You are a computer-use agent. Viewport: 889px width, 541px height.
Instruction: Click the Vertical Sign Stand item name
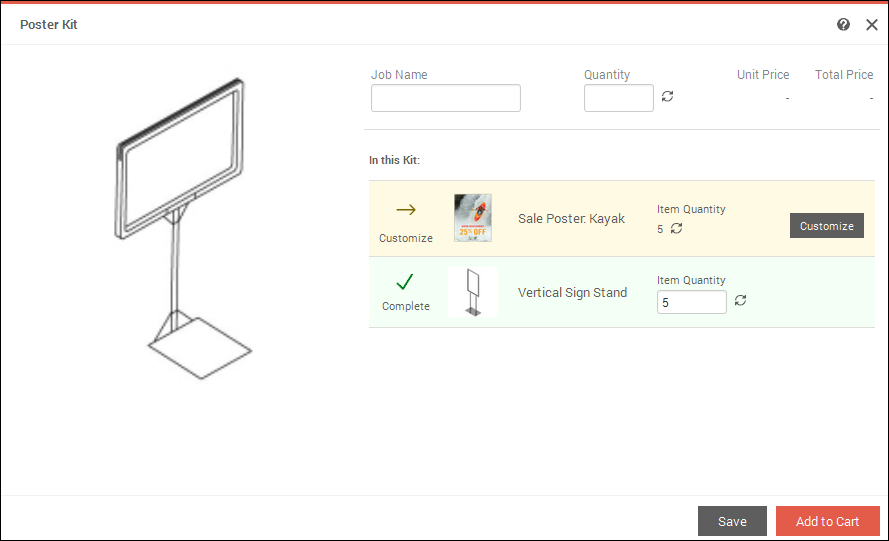(x=572, y=293)
